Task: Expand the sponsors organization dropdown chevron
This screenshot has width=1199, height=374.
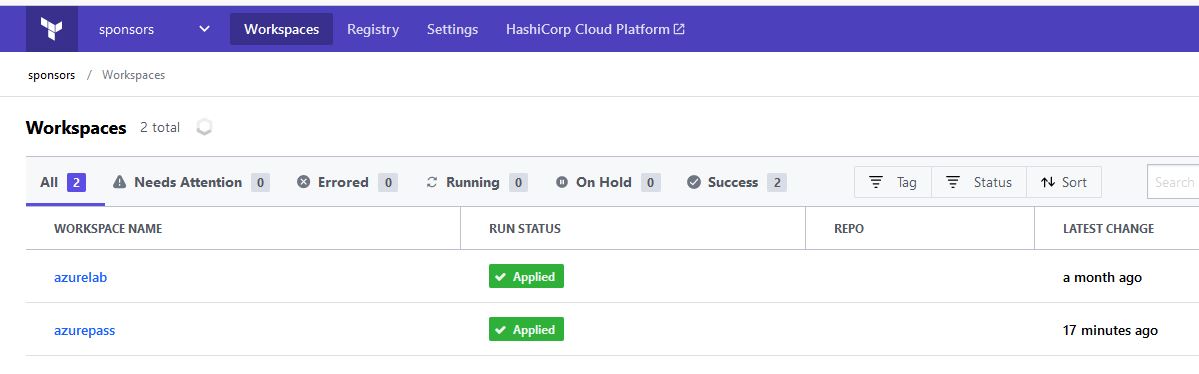Action: click(x=204, y=29)
